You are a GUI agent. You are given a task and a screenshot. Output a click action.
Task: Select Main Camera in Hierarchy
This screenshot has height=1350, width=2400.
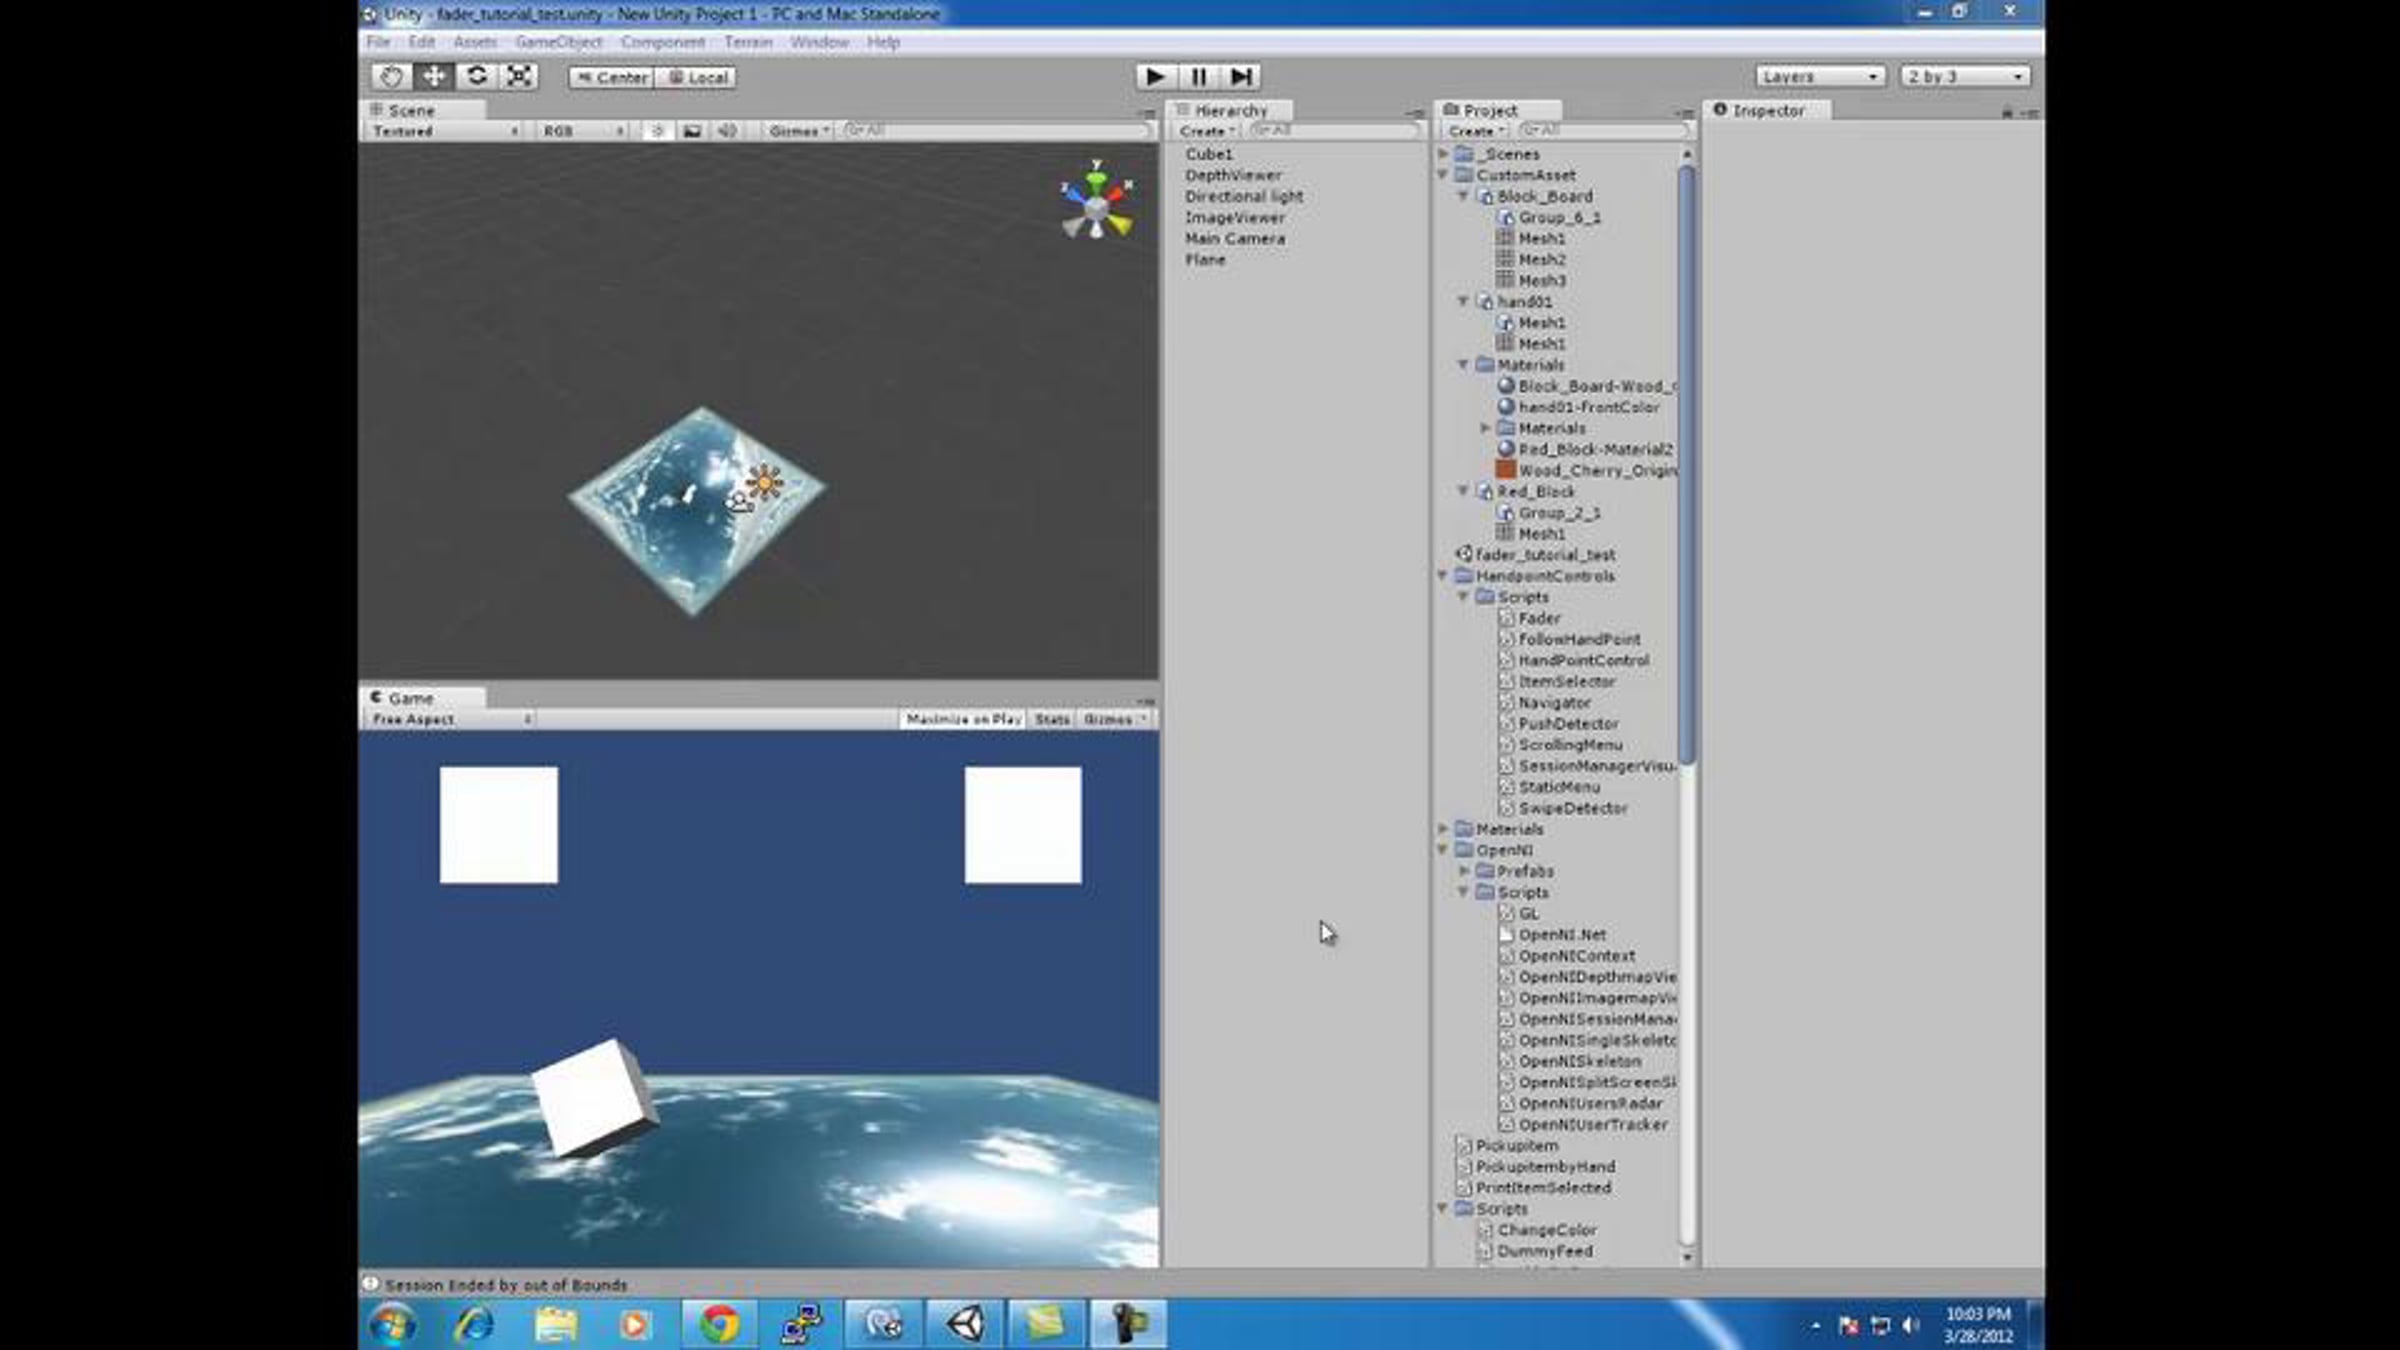[1234, 238]
